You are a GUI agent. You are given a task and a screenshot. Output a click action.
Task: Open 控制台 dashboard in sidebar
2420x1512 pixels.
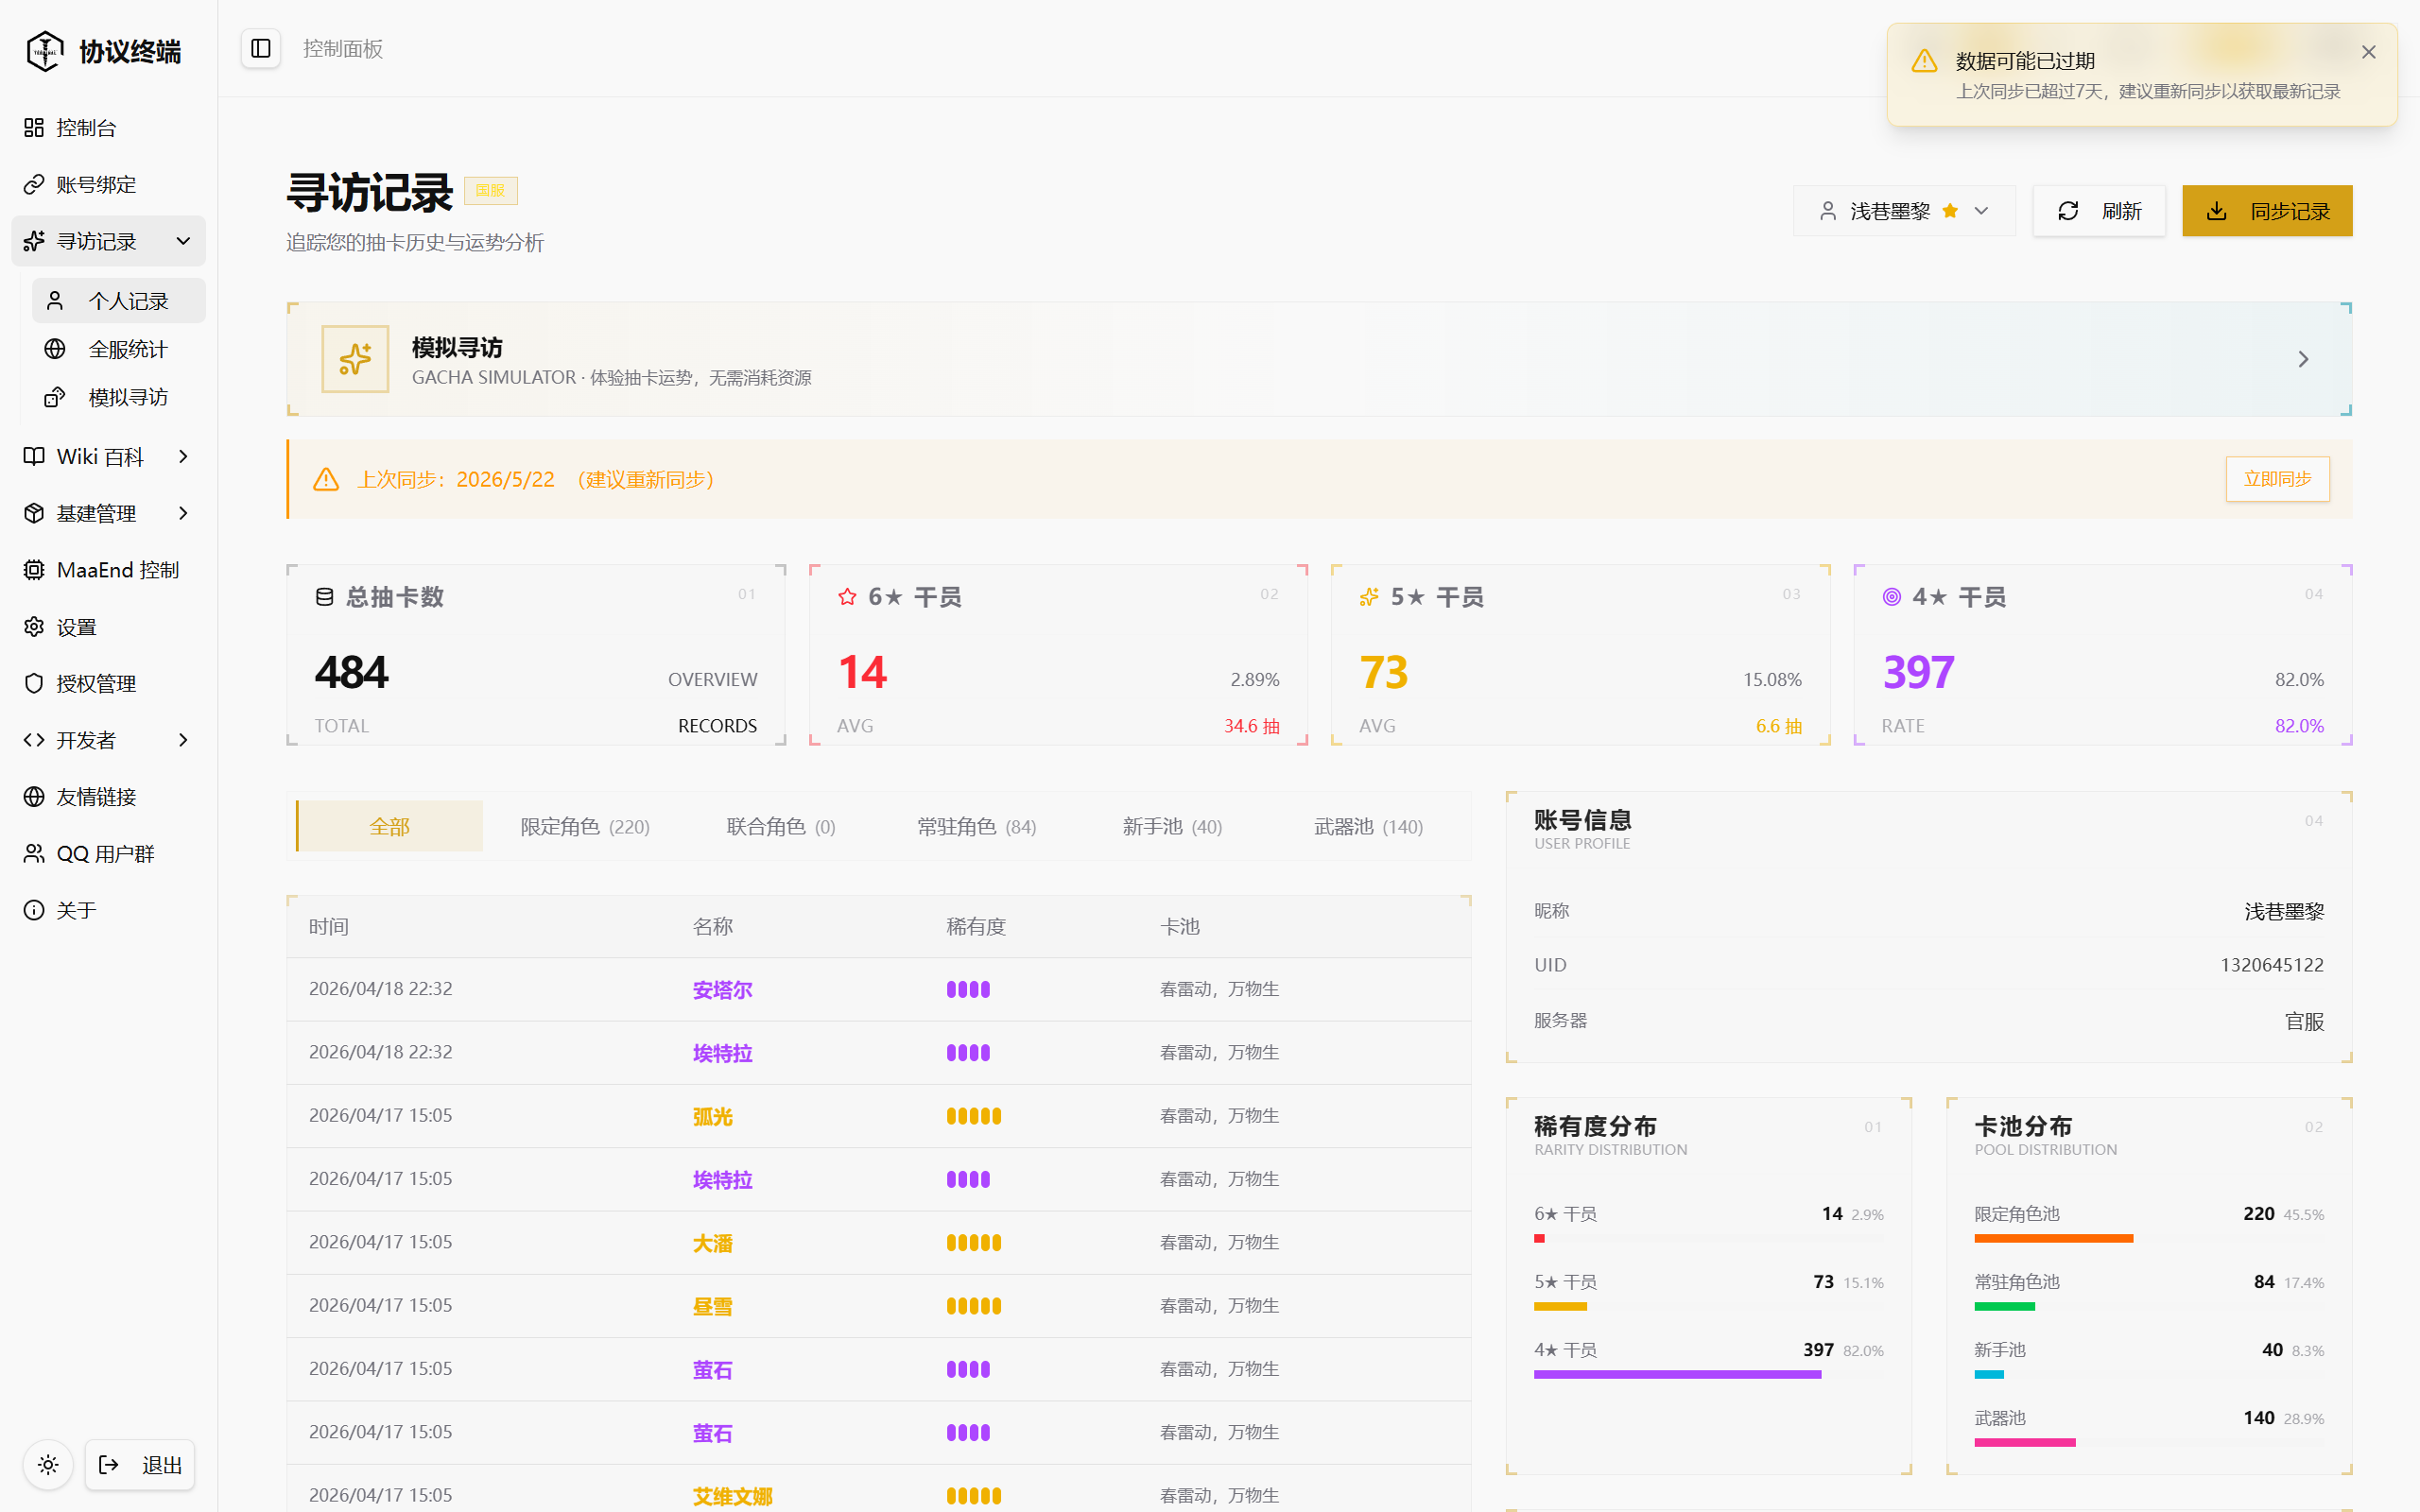click(x=108, y=128)
